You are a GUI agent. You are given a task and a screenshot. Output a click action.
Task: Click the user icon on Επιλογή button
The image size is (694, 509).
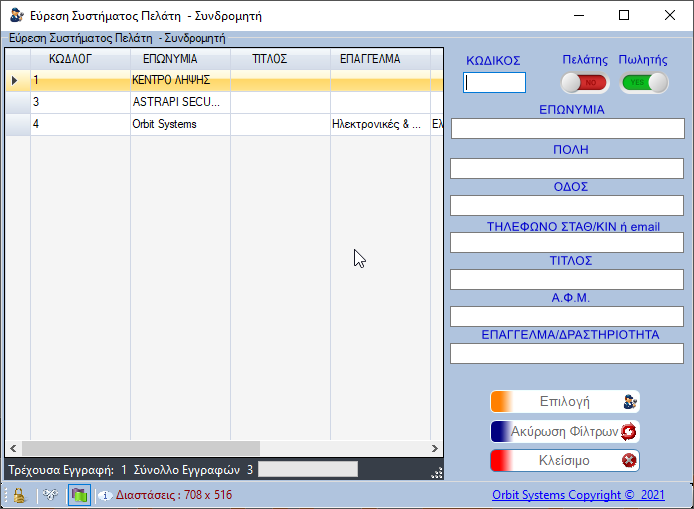point(629,402)
